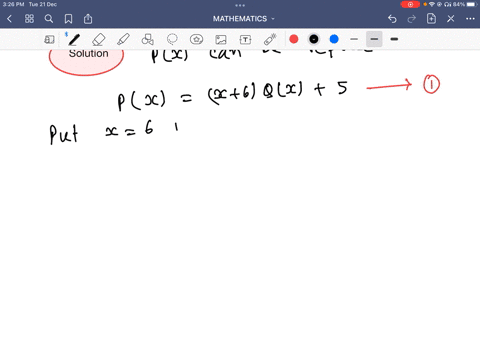Tap the battery status indicator
Screen dimensions: 480x360
[471, 4]
